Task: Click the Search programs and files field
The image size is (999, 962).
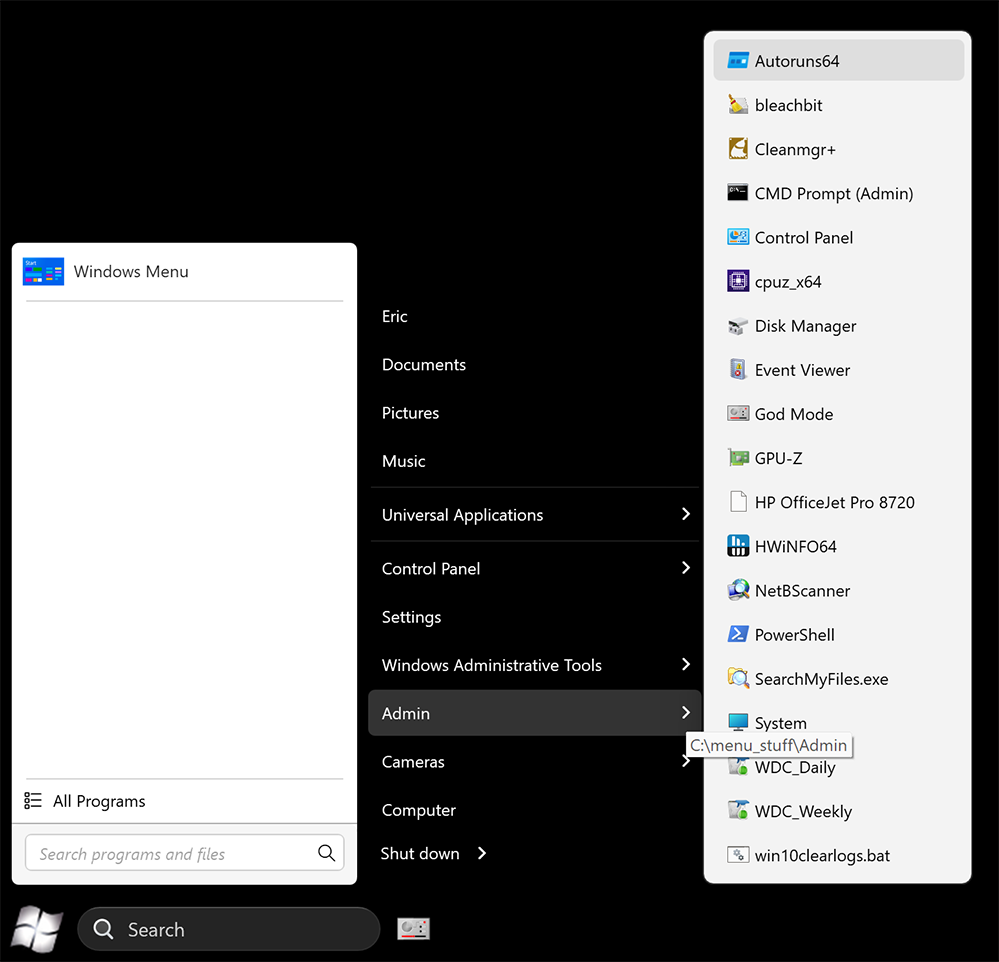Action: 170,853
